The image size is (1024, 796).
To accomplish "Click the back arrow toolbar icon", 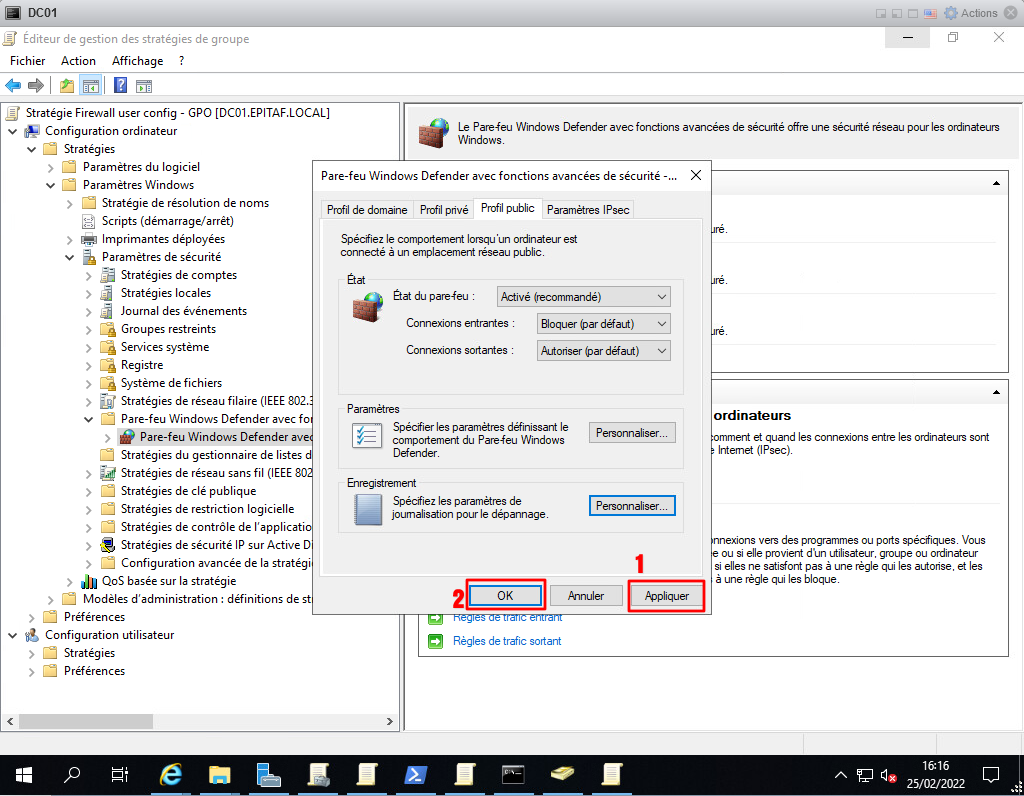I will click(x=13, y=85).
